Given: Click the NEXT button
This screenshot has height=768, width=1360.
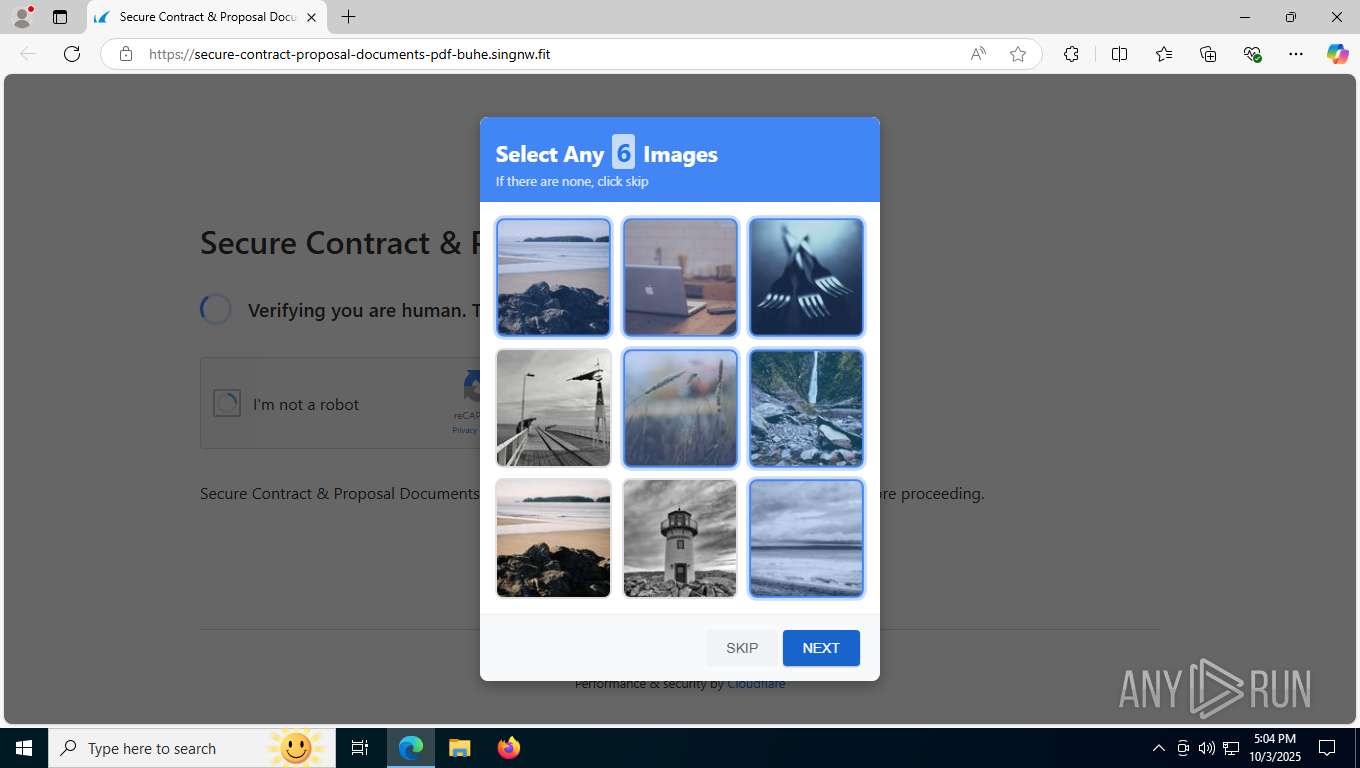Looking at the screenshot, I should coord(821,648).
